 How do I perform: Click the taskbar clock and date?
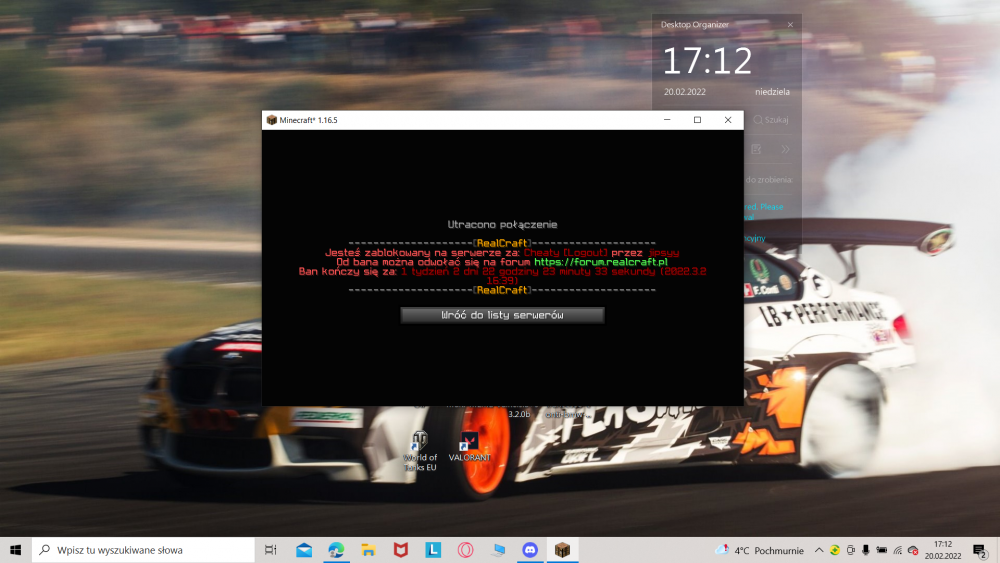(942, 550)
